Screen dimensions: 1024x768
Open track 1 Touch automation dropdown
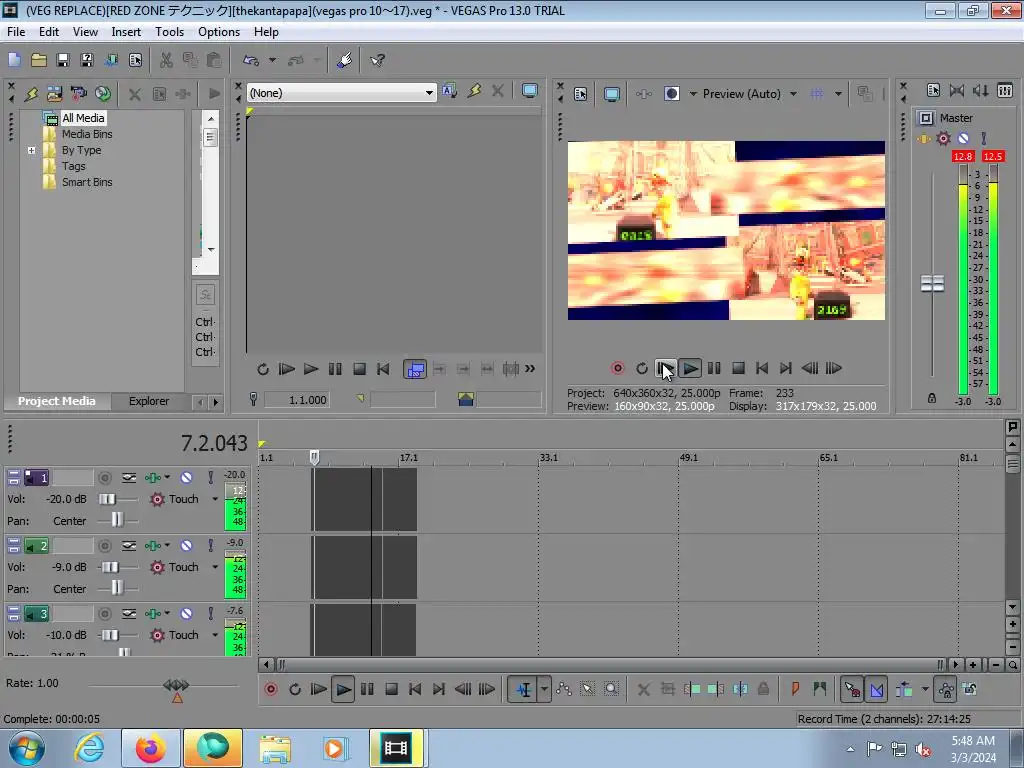pos(215,499)
